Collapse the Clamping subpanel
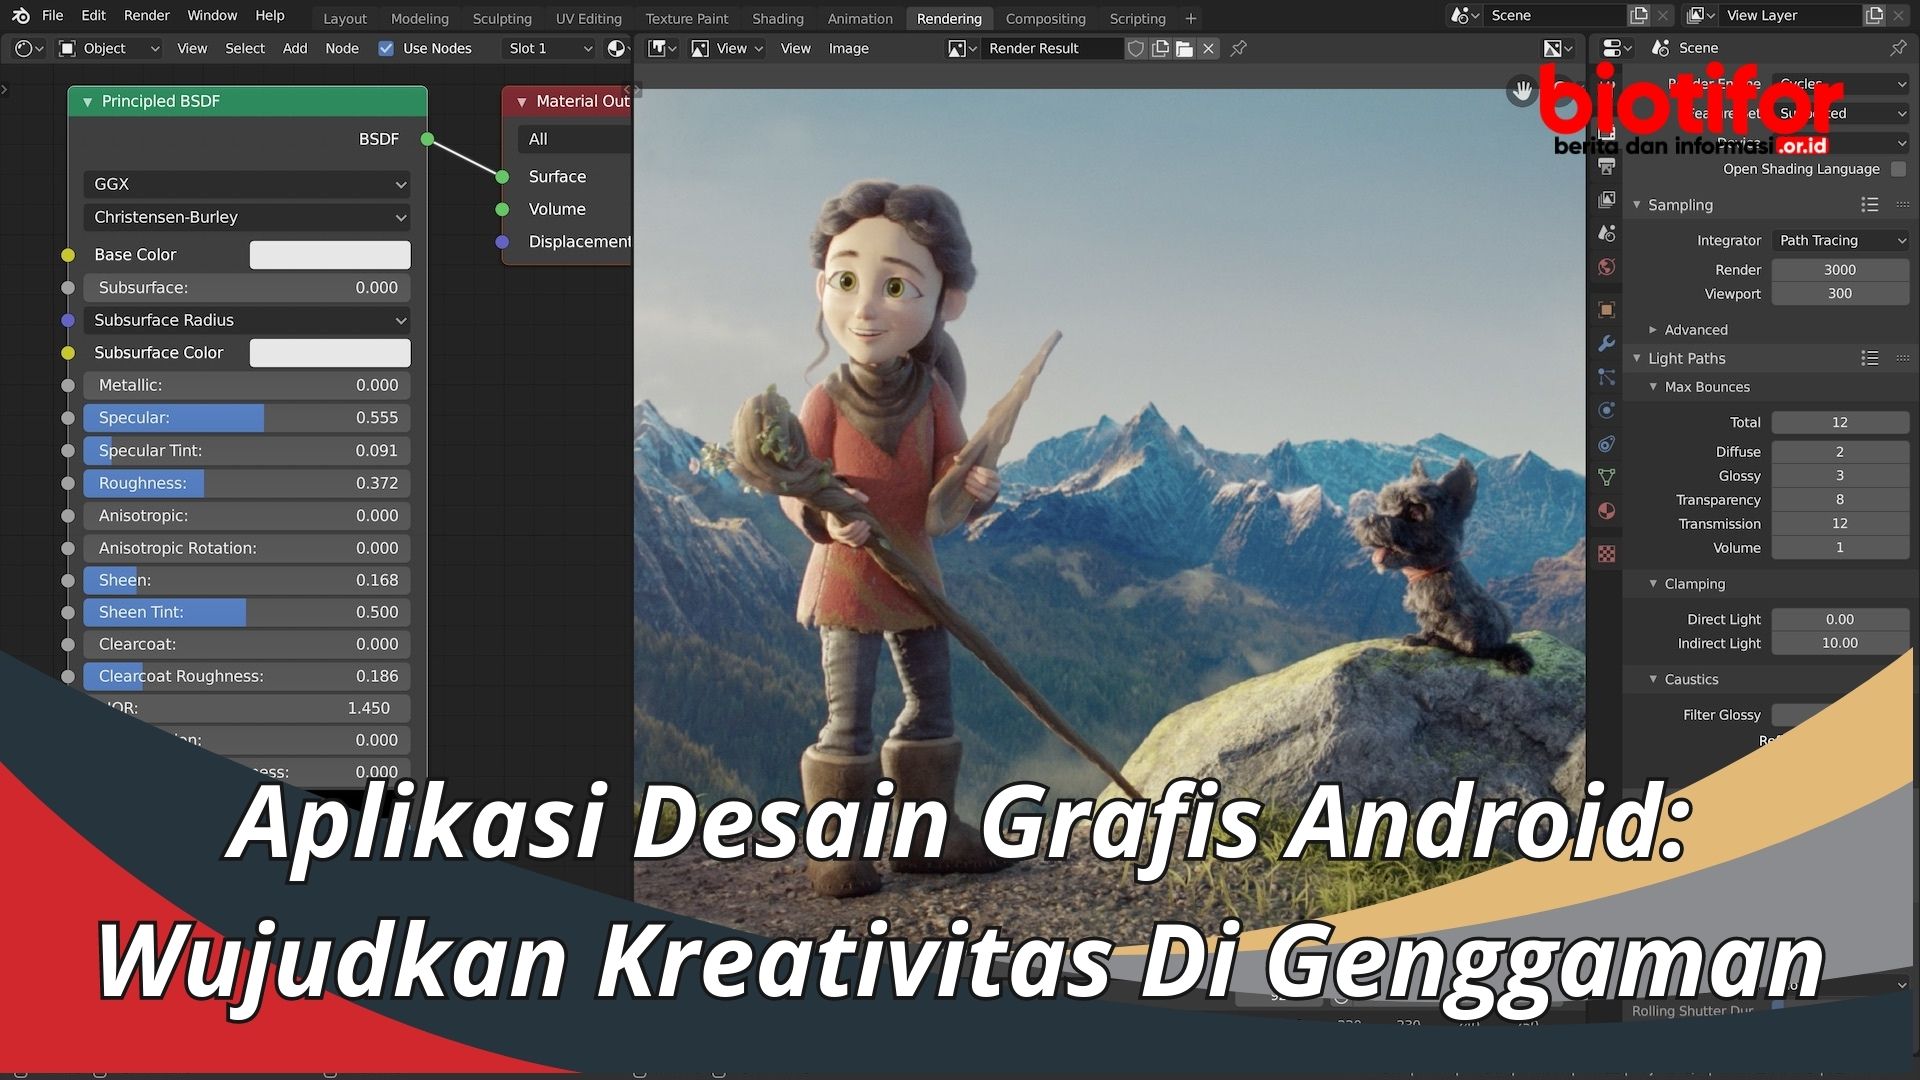 [x=1653, y=584]
